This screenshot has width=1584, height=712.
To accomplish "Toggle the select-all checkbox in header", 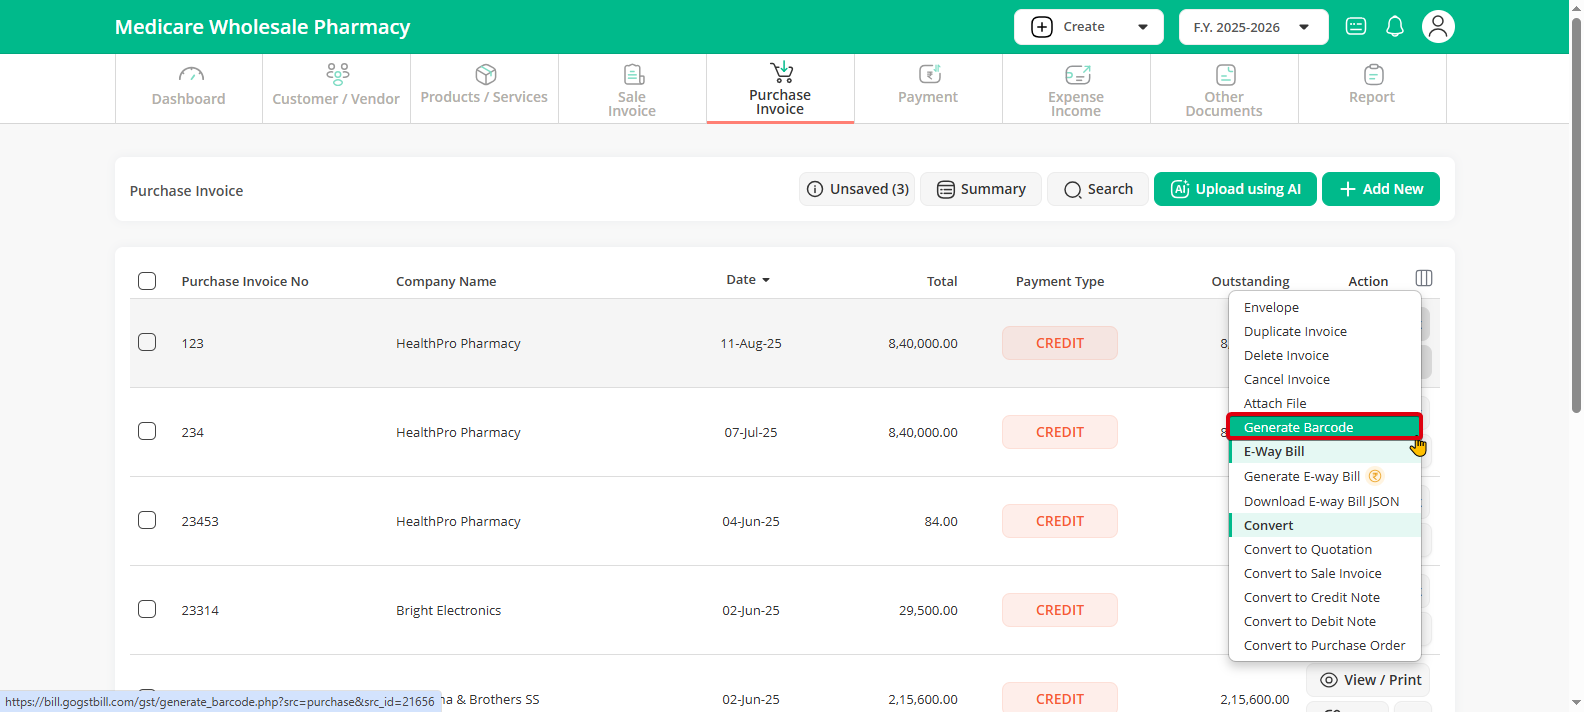I will (147, 281).
